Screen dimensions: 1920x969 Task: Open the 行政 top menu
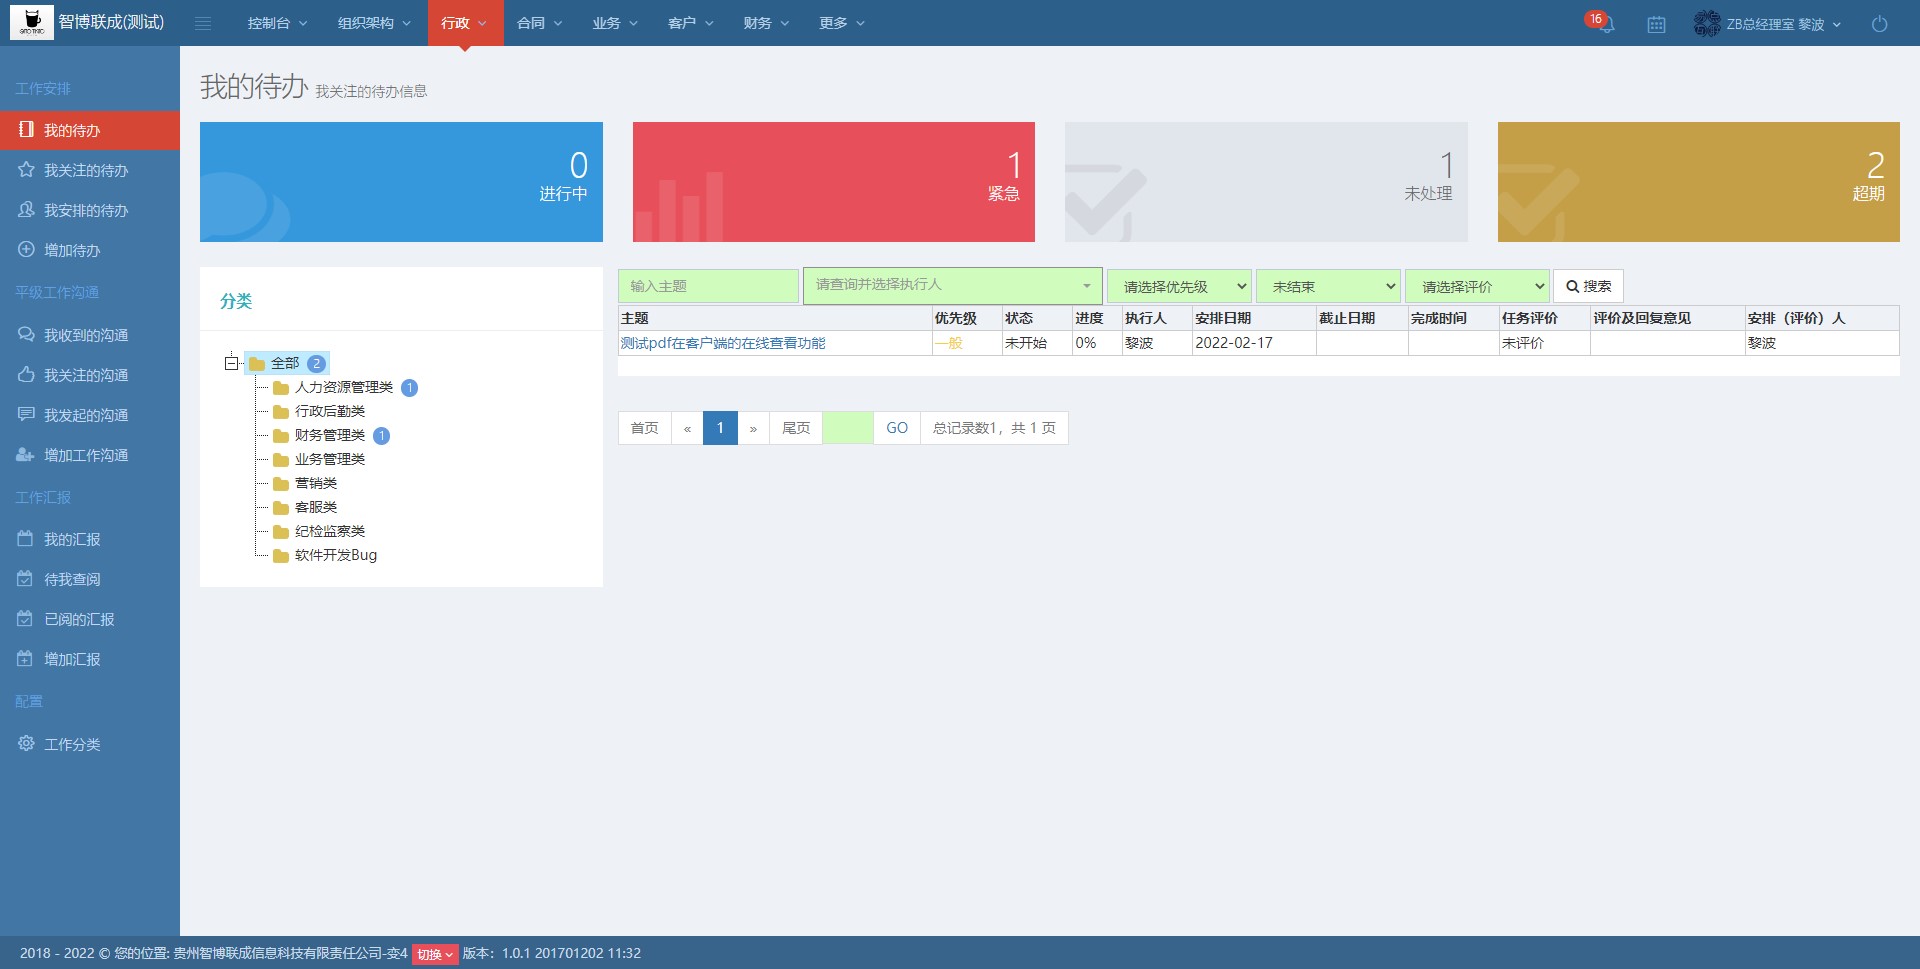point(465,23)
